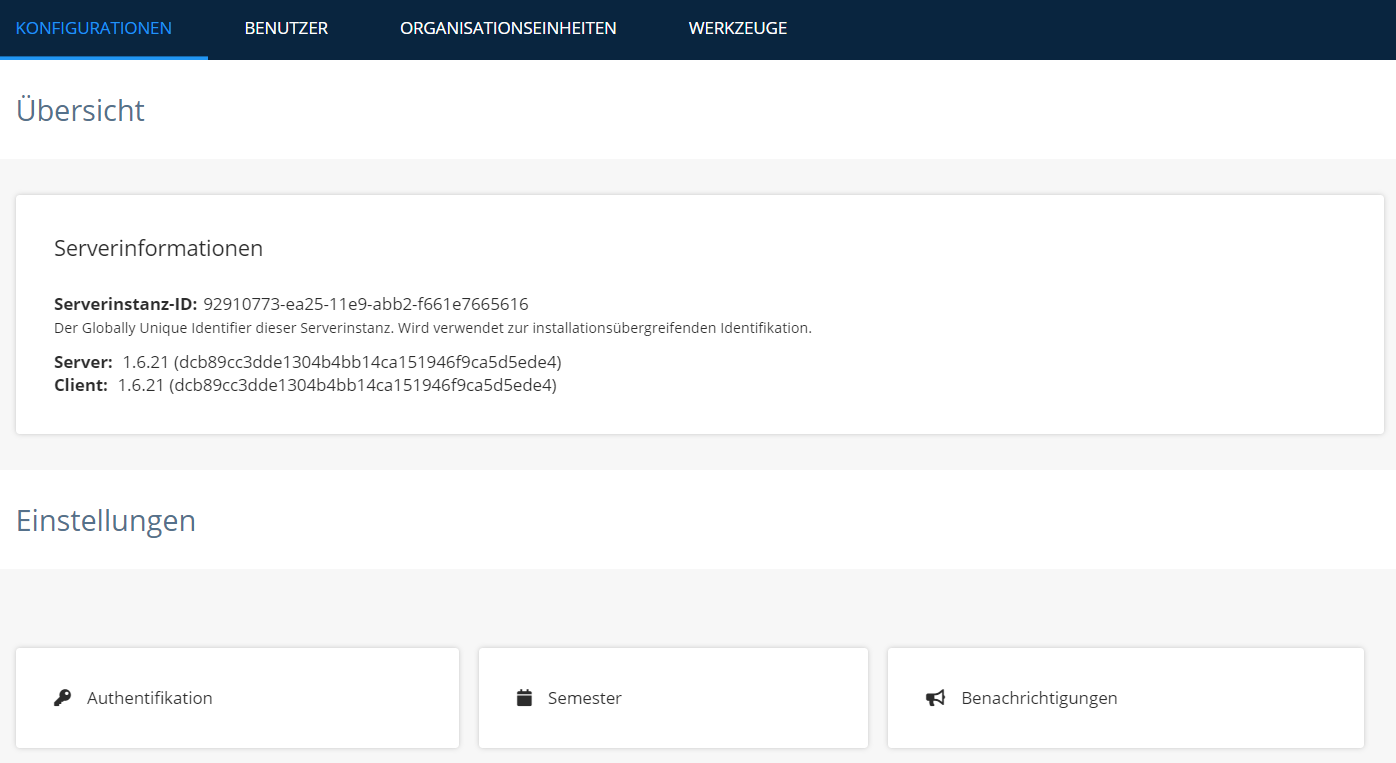Open the Organisationseinheiten tab
The width and height of the screenshot is (1396, 763).
[508, 28]
